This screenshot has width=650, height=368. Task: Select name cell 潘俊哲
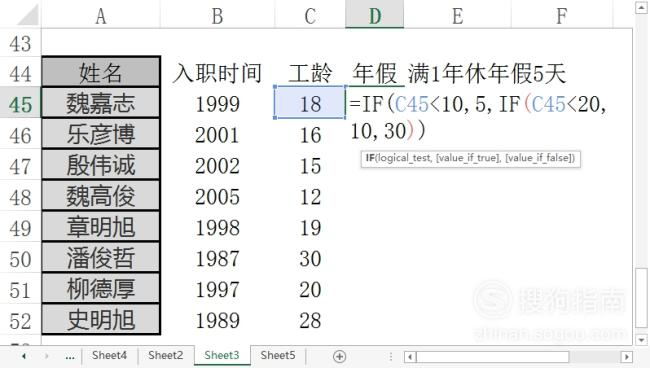pos(101,257)
